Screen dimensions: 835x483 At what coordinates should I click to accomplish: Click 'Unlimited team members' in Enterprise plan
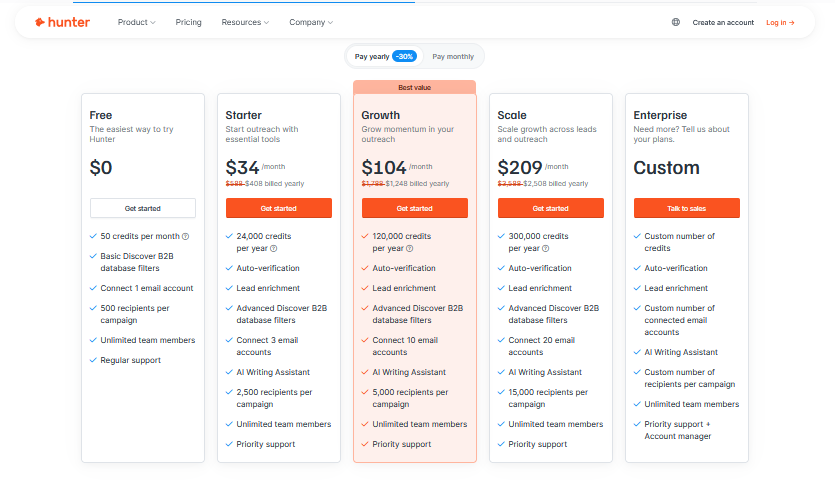click(x=692, y=404)
